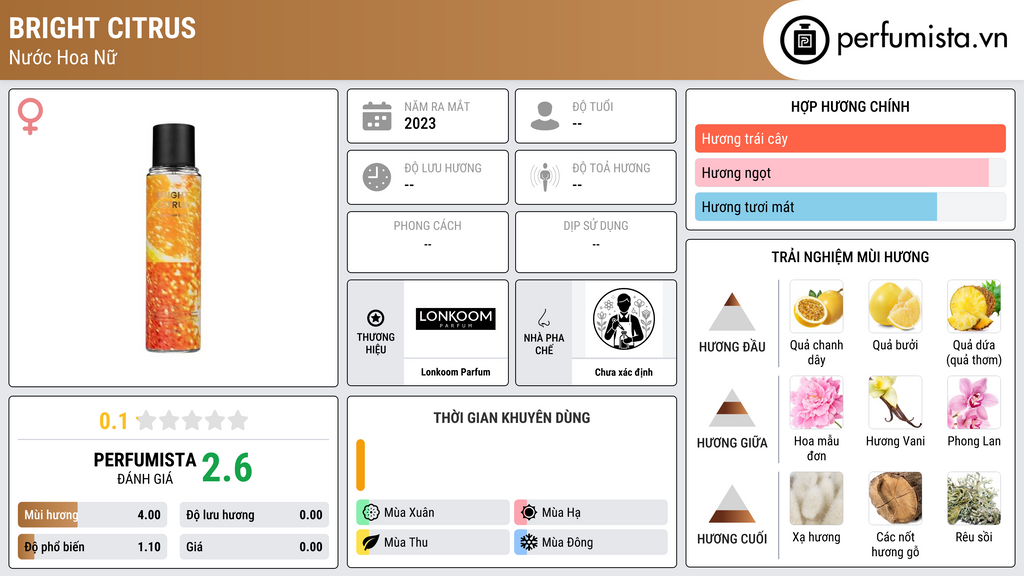Click the Mùa Đông season button
Image resolution: width=1024 pixels, height=576 pixels.
click(x=591, y=542)
